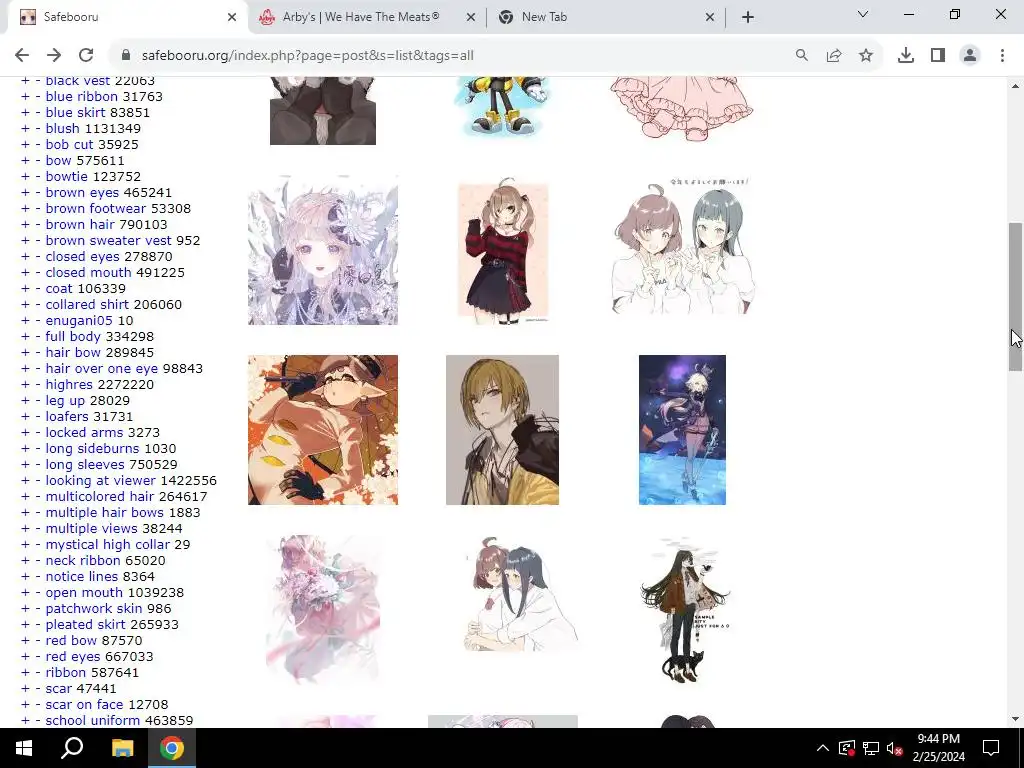Open the hair over one eye tag
This screenshot has width=1024, height=768.
[x=102, y=368]
